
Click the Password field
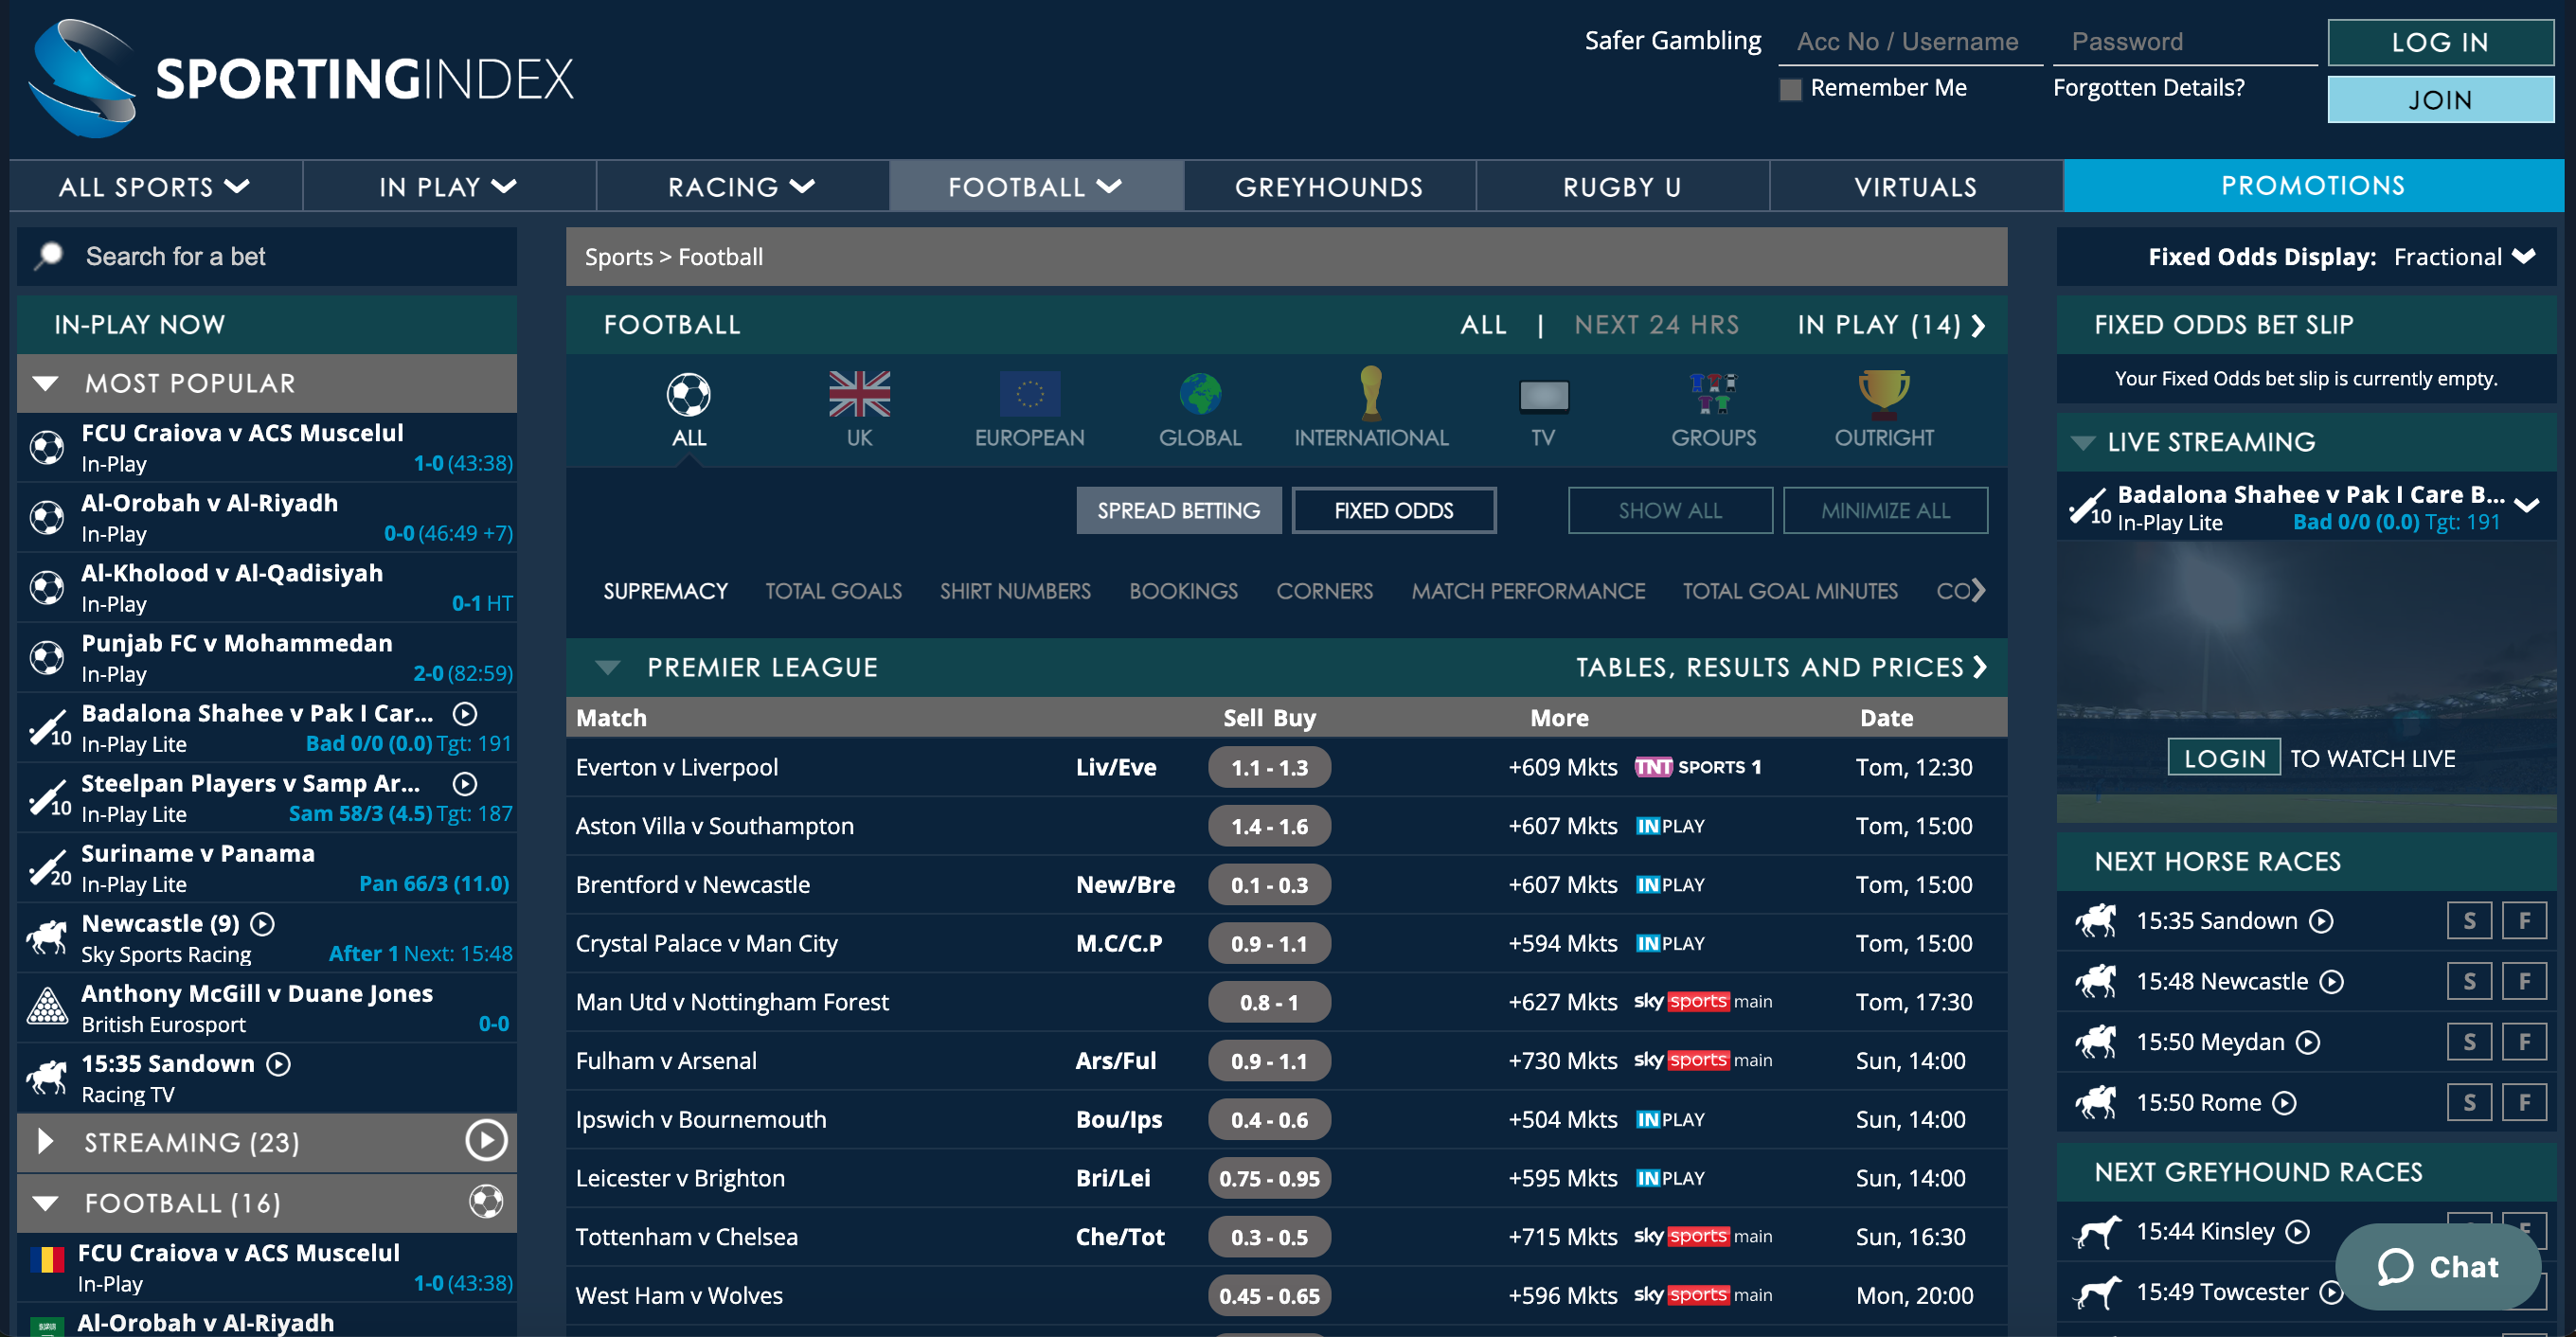coord(2184,42)
